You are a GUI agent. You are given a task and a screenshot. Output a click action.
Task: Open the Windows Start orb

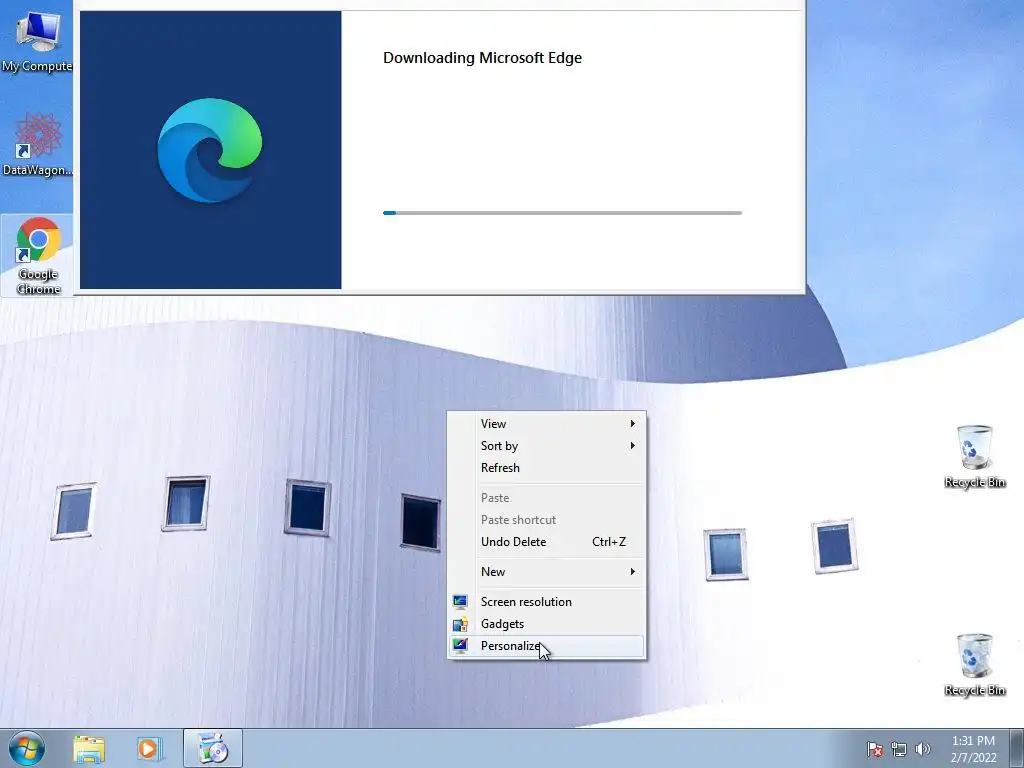[x=27, y=748]
